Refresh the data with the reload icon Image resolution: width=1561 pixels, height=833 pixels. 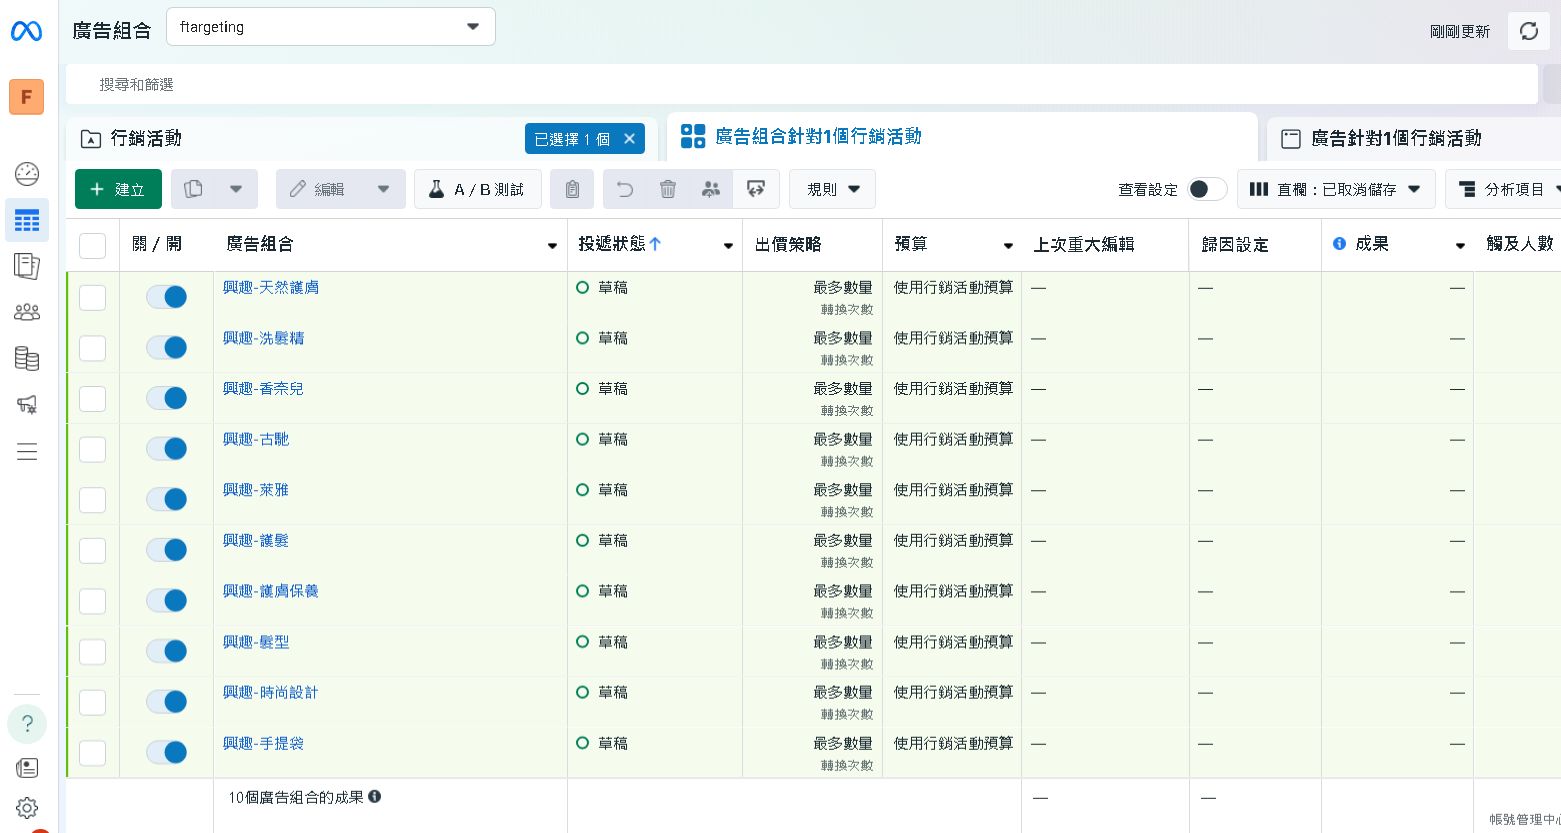(x=1528, y=31)
